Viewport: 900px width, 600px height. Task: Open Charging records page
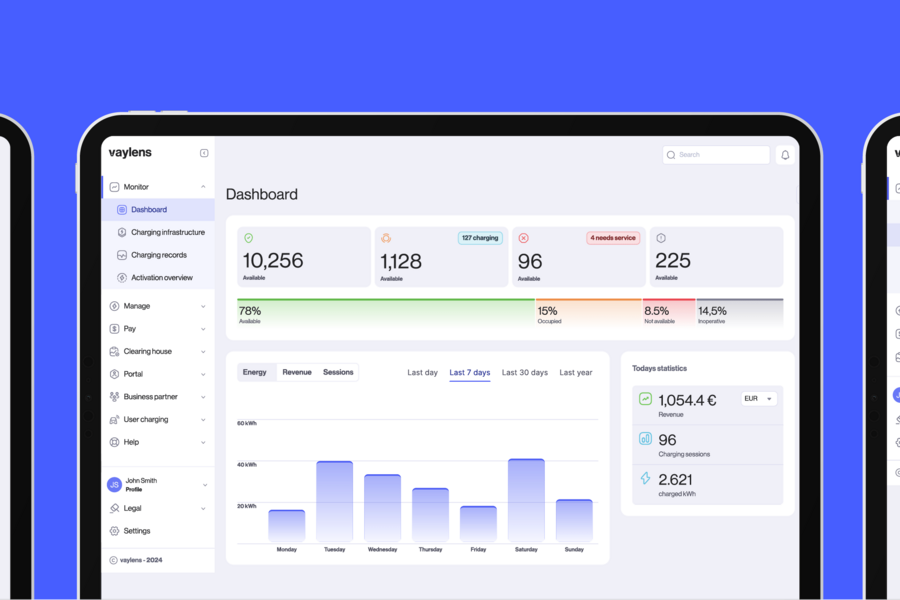[158, 255]
